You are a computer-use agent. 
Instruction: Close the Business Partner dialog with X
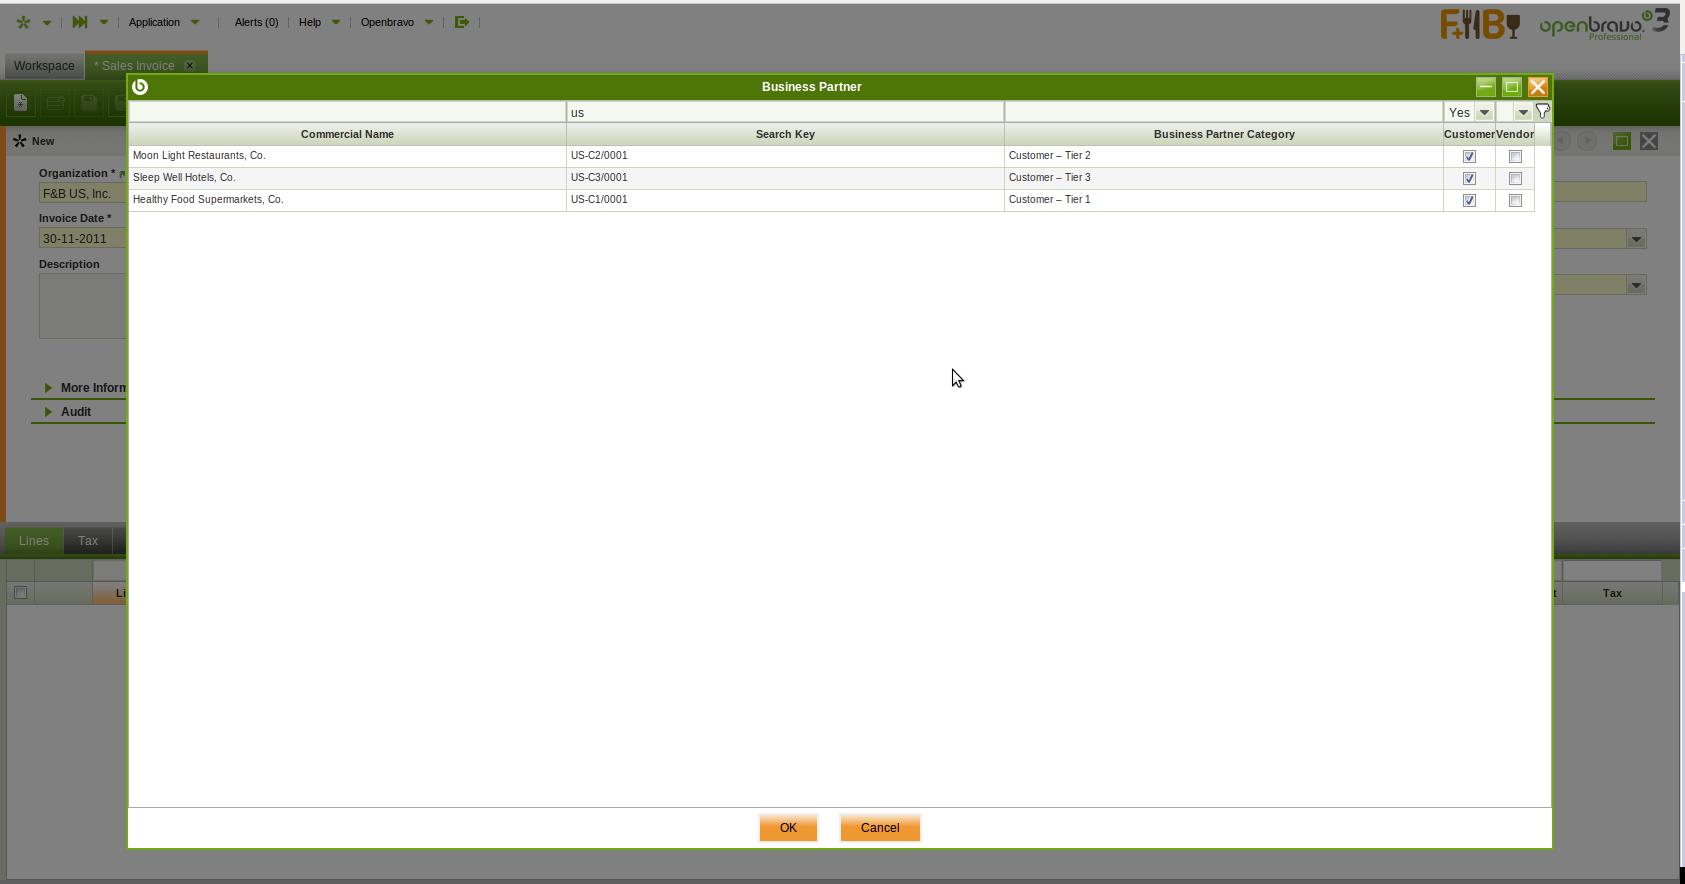(x=1538, y=87)
